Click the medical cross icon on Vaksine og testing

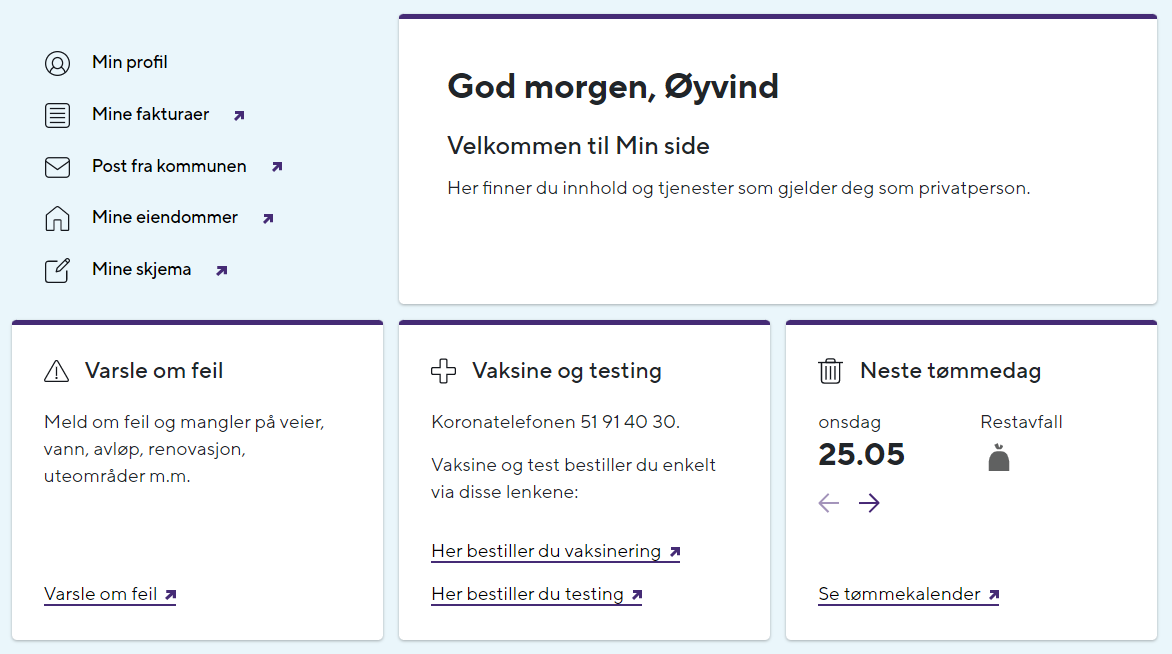click(x=441, y=370)
